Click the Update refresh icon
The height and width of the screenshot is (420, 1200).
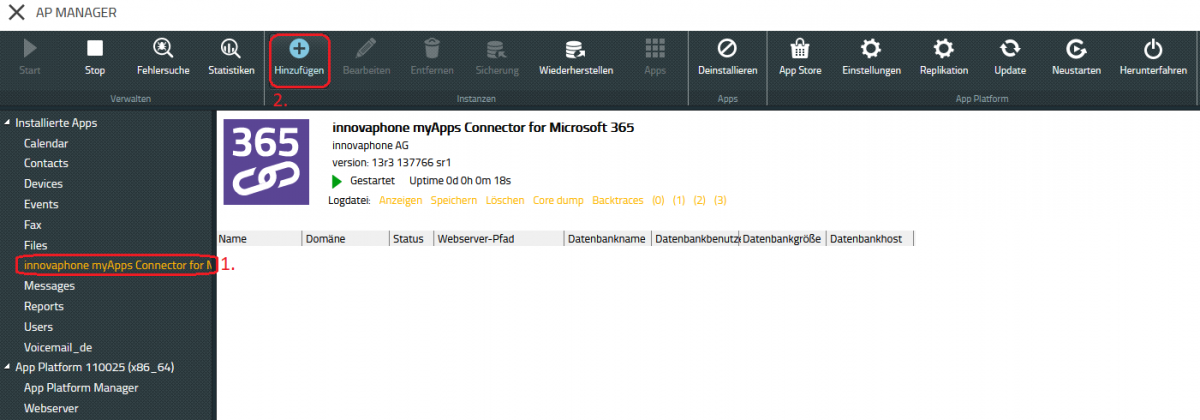point(1009,48)
